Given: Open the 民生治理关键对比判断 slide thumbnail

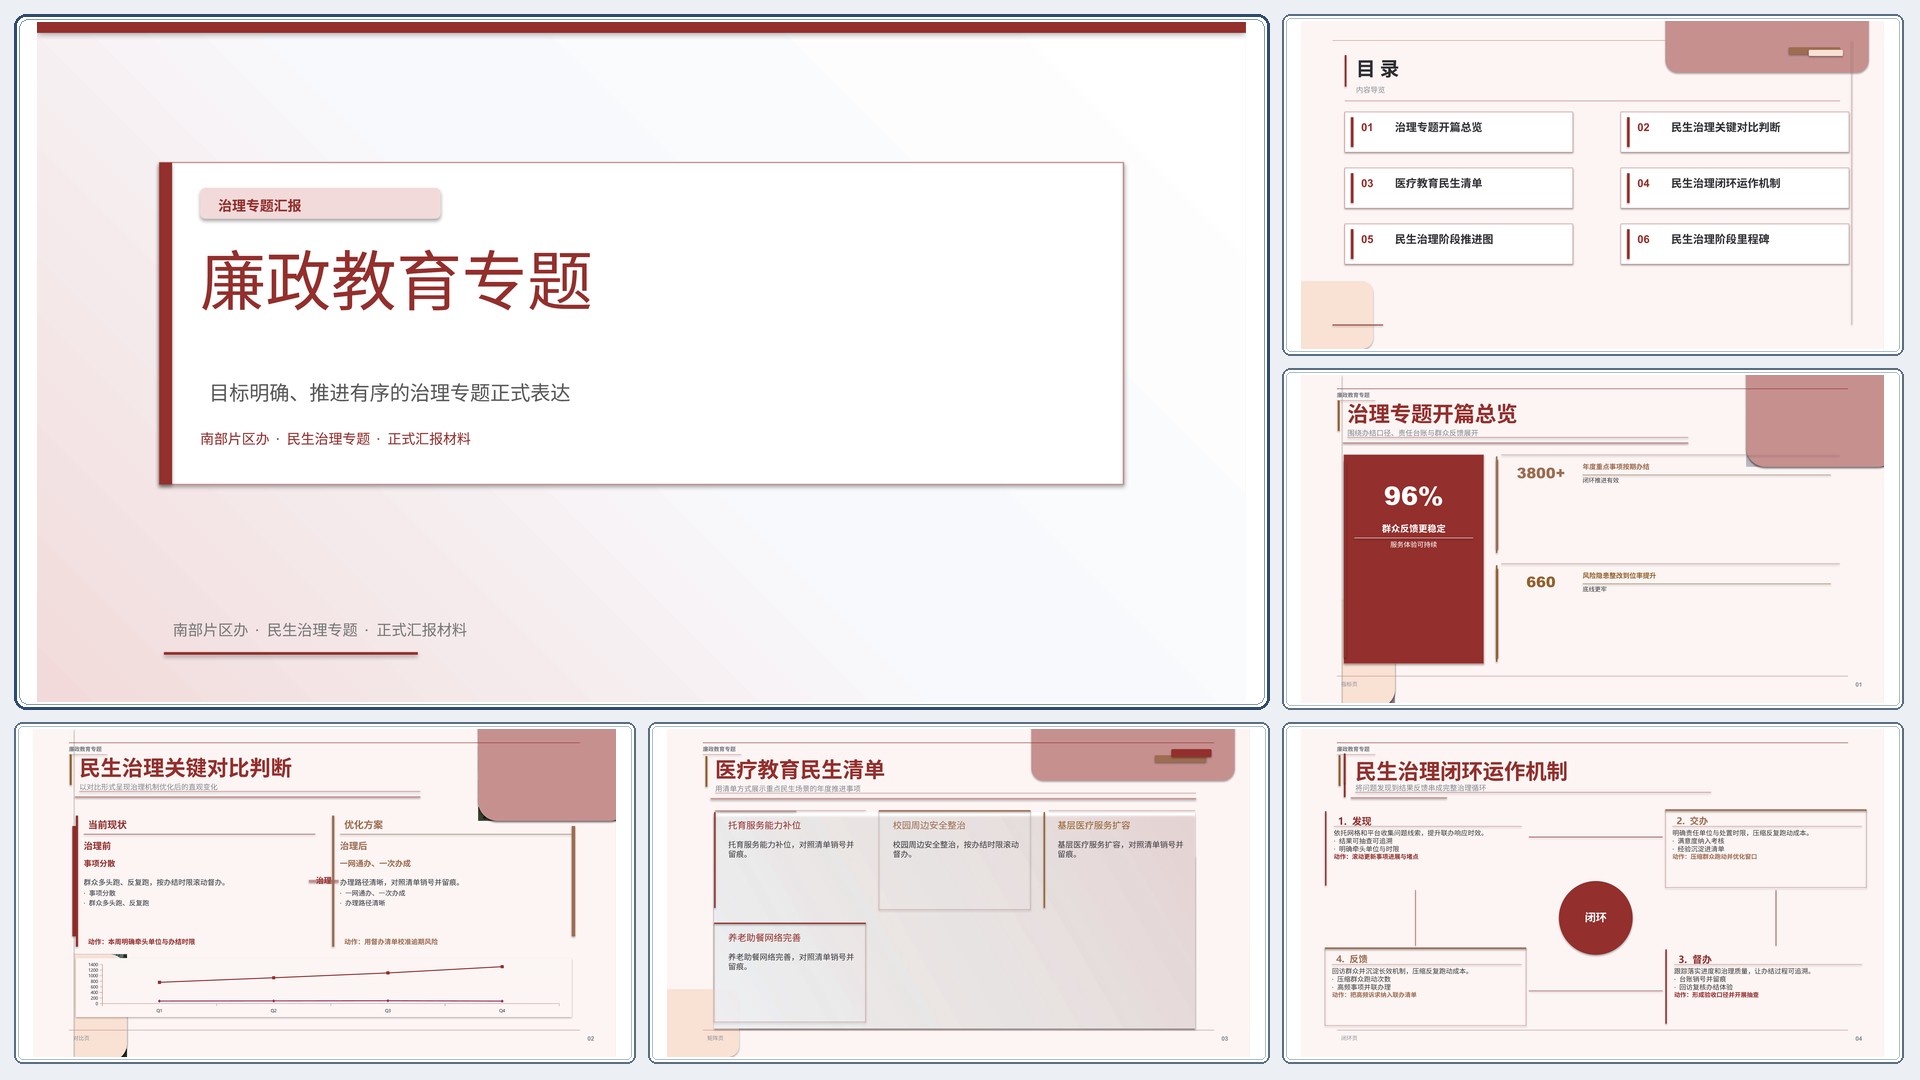Looking at the screenshot, I should tap(325, 893).
